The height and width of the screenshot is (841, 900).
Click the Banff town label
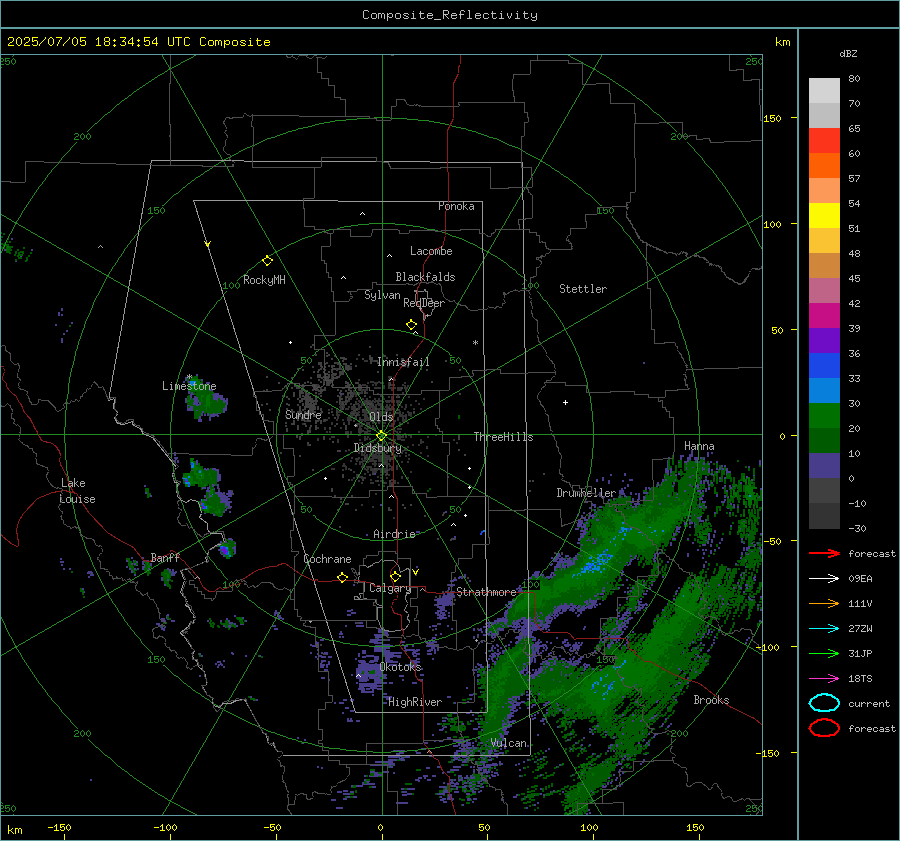click(x=165, y=557)
